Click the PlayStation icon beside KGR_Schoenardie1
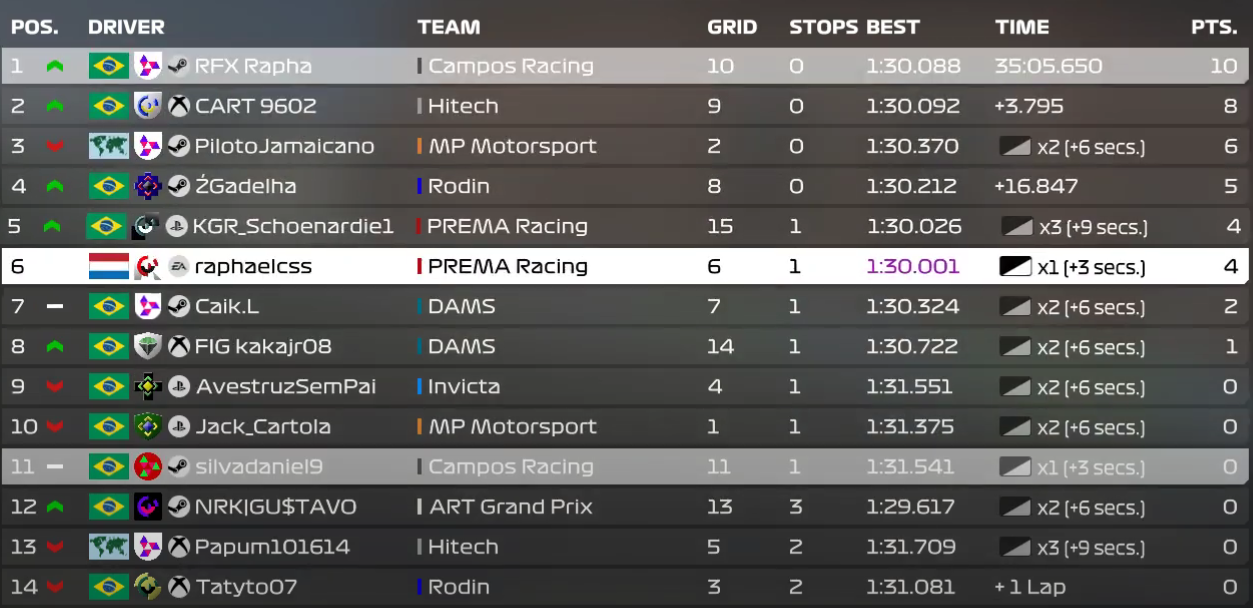Image resolution: width=1253 pixels, height=608 pixels. tap(176, 226)
